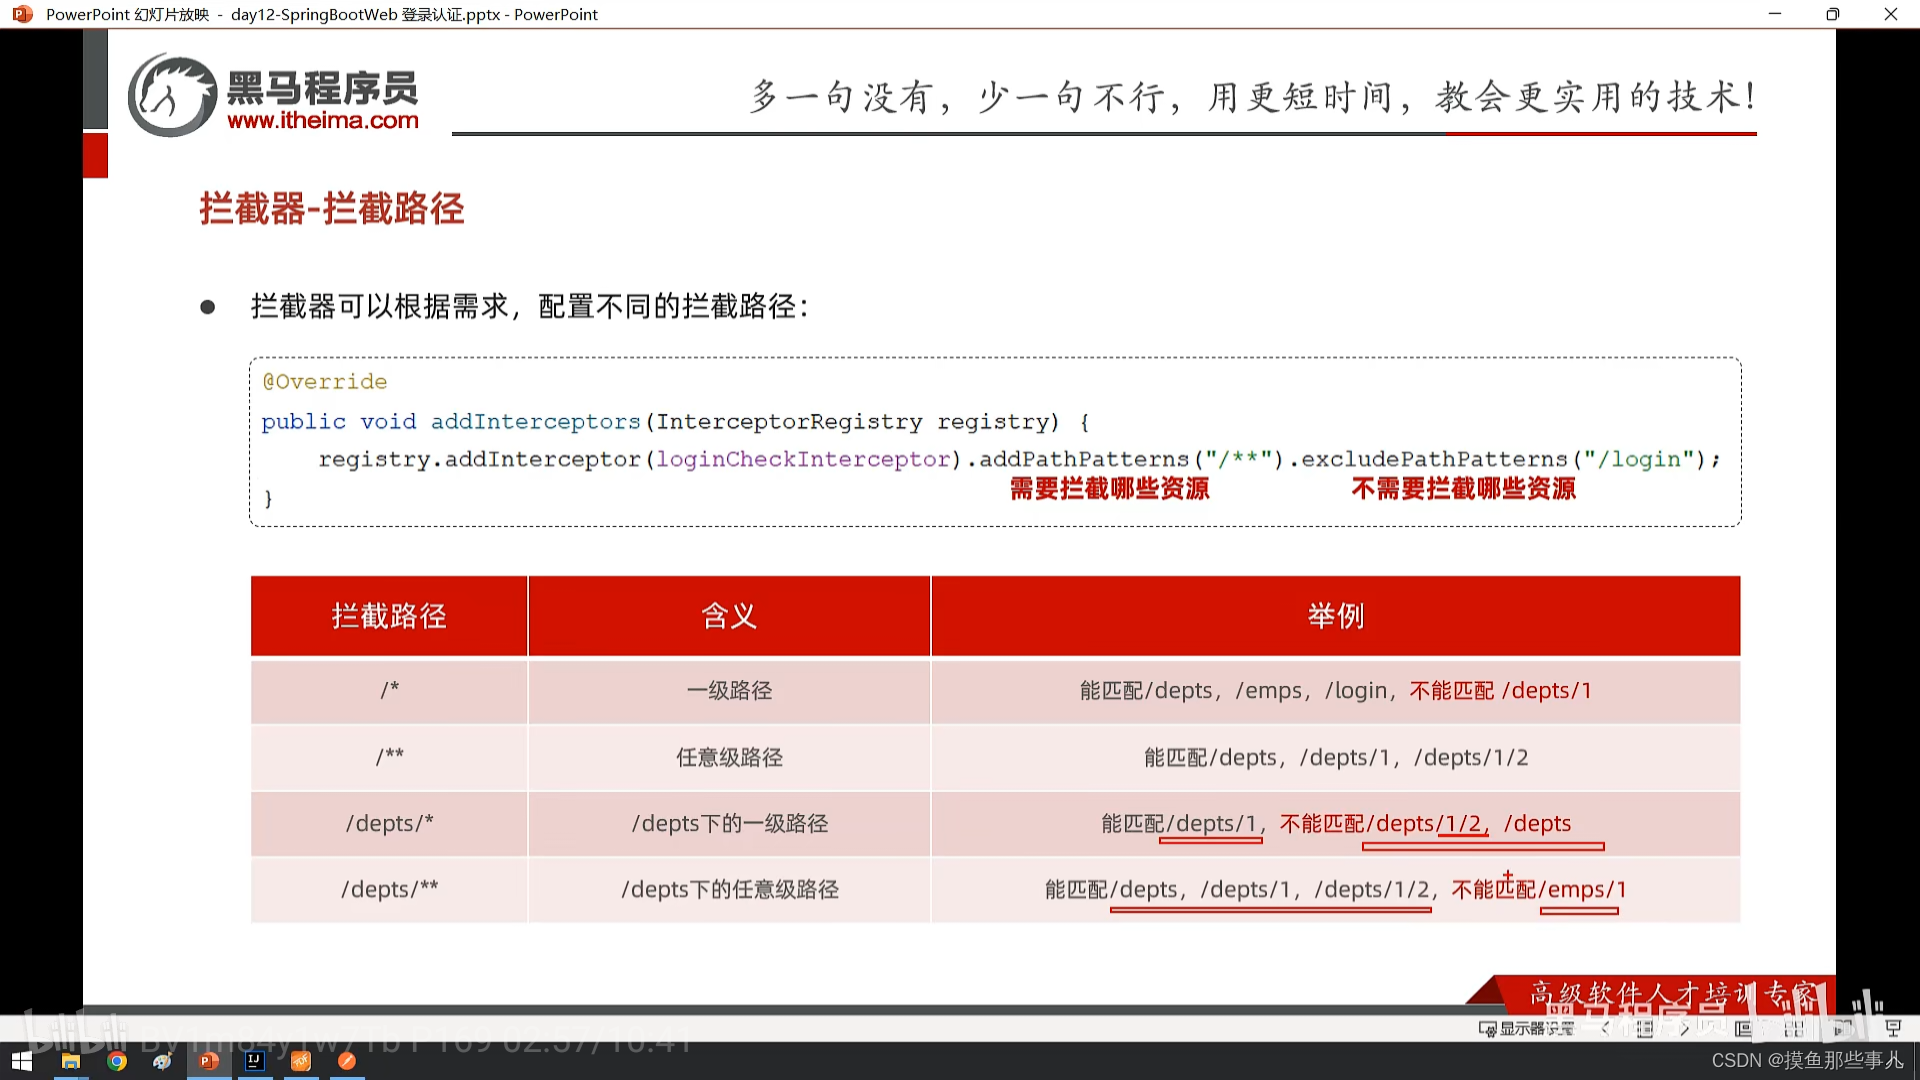Click 不能匹配/depts/1/2, /depts text
Viewport: 1920px width, 1080px height.
pyautogui.click(x=1425, y=823)
